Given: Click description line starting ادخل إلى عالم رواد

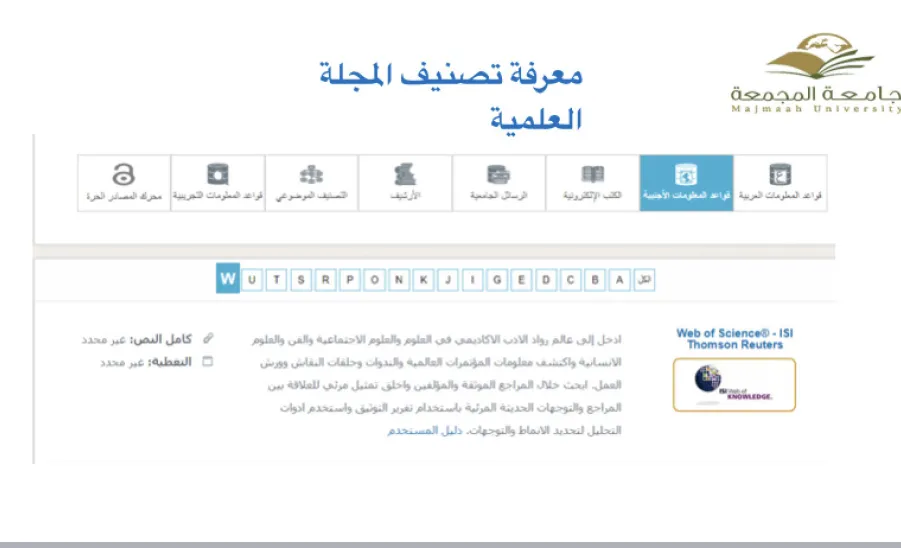Looking at the screenshot, I should coord(437,339).
